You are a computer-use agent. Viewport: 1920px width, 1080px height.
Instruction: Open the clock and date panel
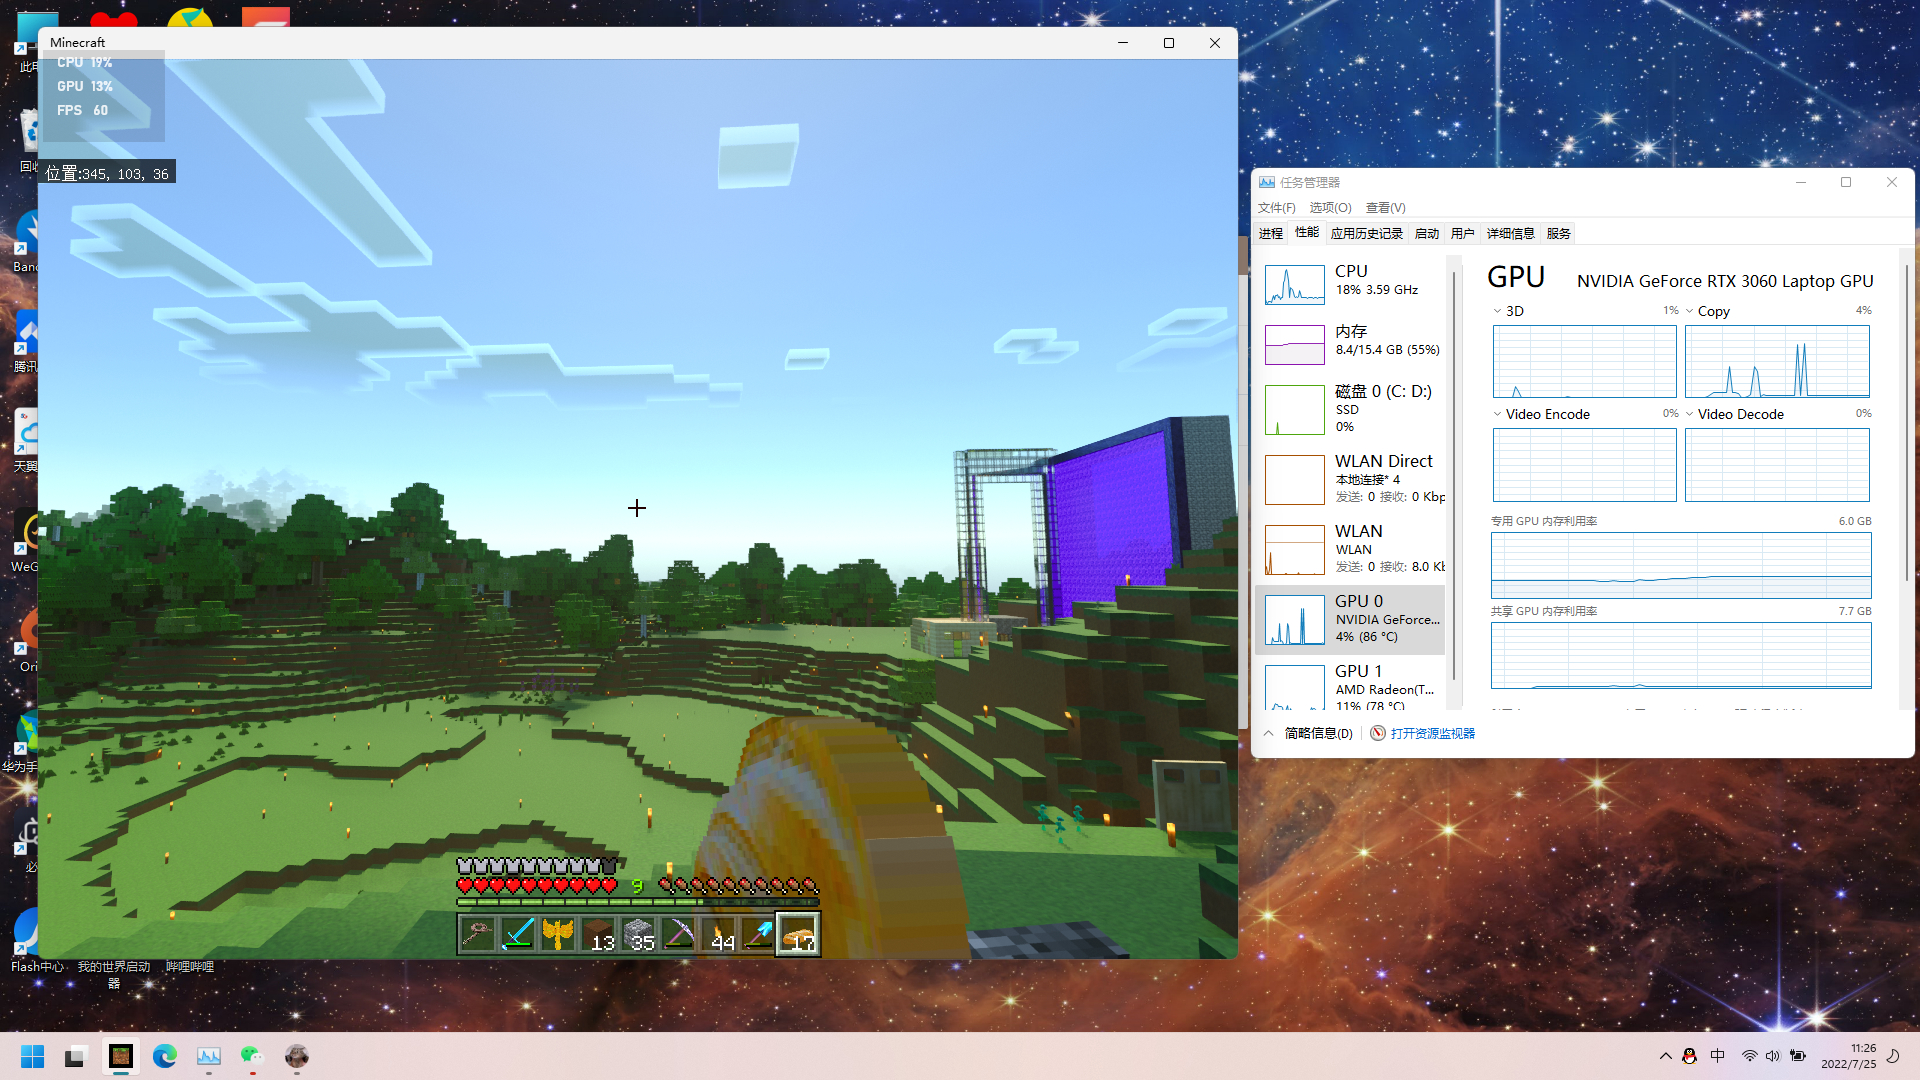pyautogui.click(x=1849, y=1056)
